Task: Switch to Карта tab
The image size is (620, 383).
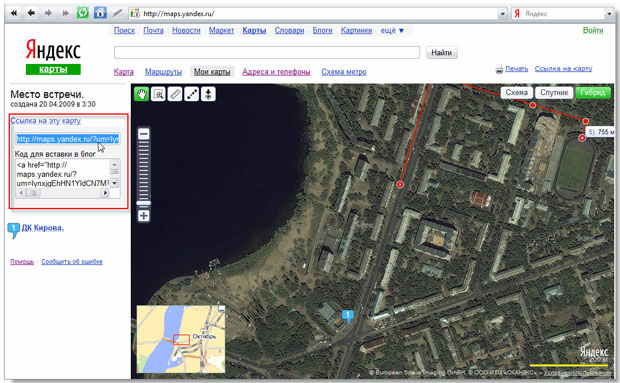Action: tap(124, 72)
